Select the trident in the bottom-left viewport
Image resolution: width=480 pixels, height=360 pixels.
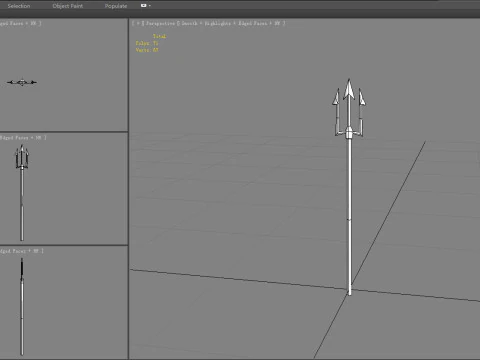pyautogui.click(x=22, y=307)
